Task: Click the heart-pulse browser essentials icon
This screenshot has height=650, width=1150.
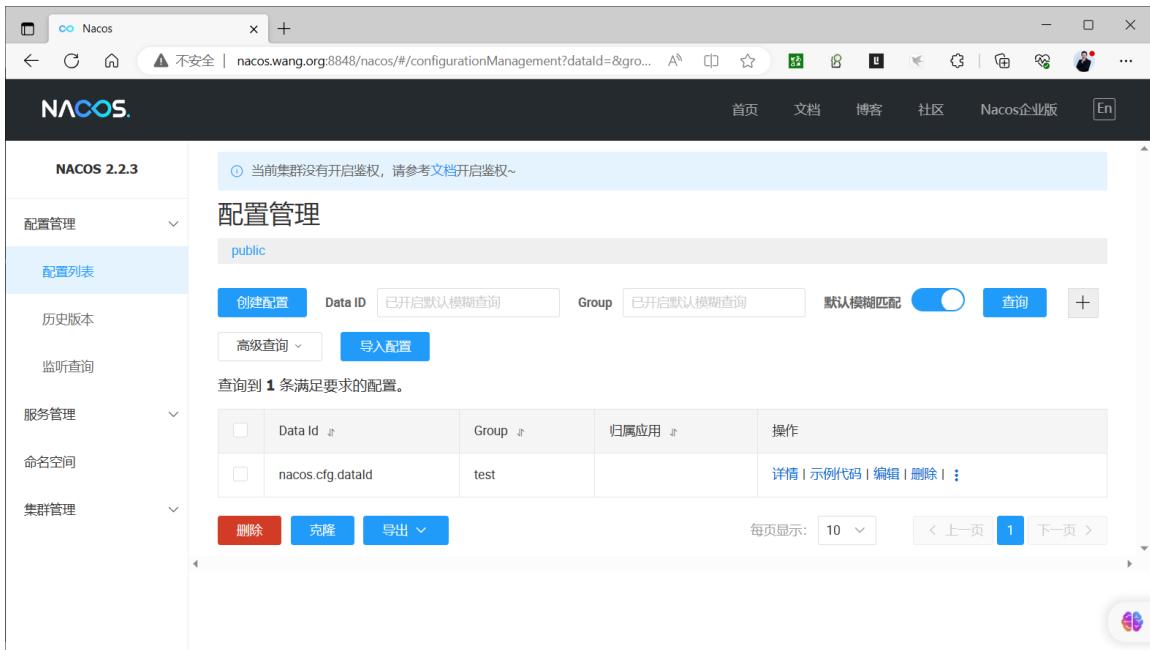Action: 1042,61
